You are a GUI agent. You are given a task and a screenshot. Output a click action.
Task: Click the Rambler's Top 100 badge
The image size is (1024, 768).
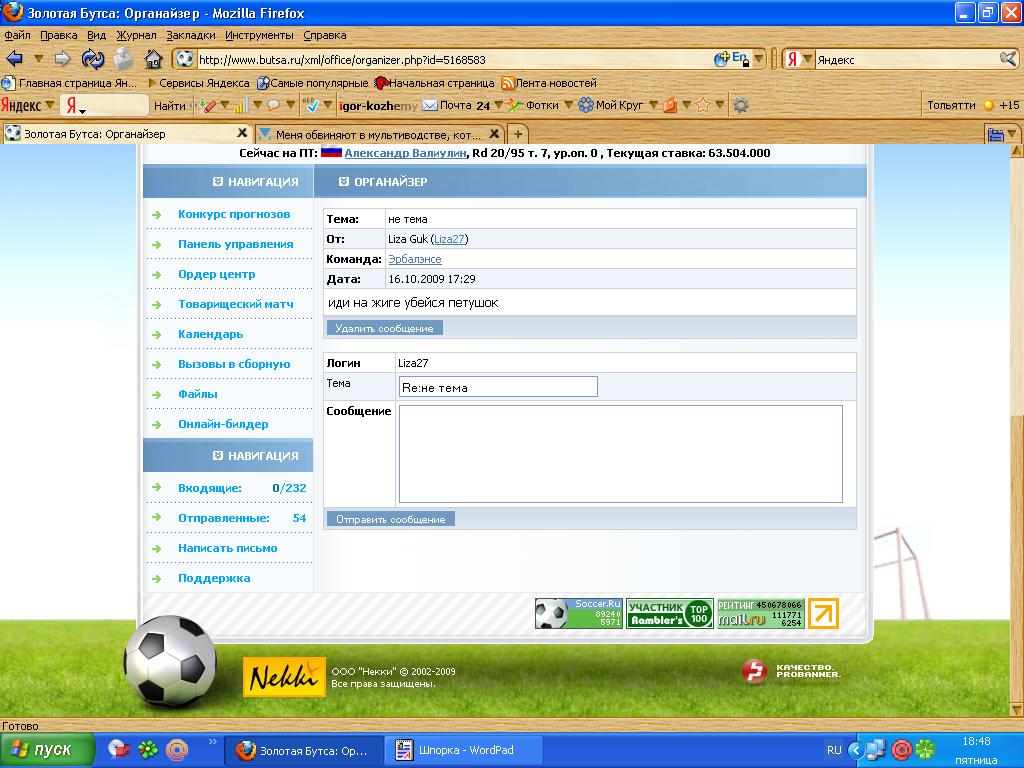coord(669,613)
